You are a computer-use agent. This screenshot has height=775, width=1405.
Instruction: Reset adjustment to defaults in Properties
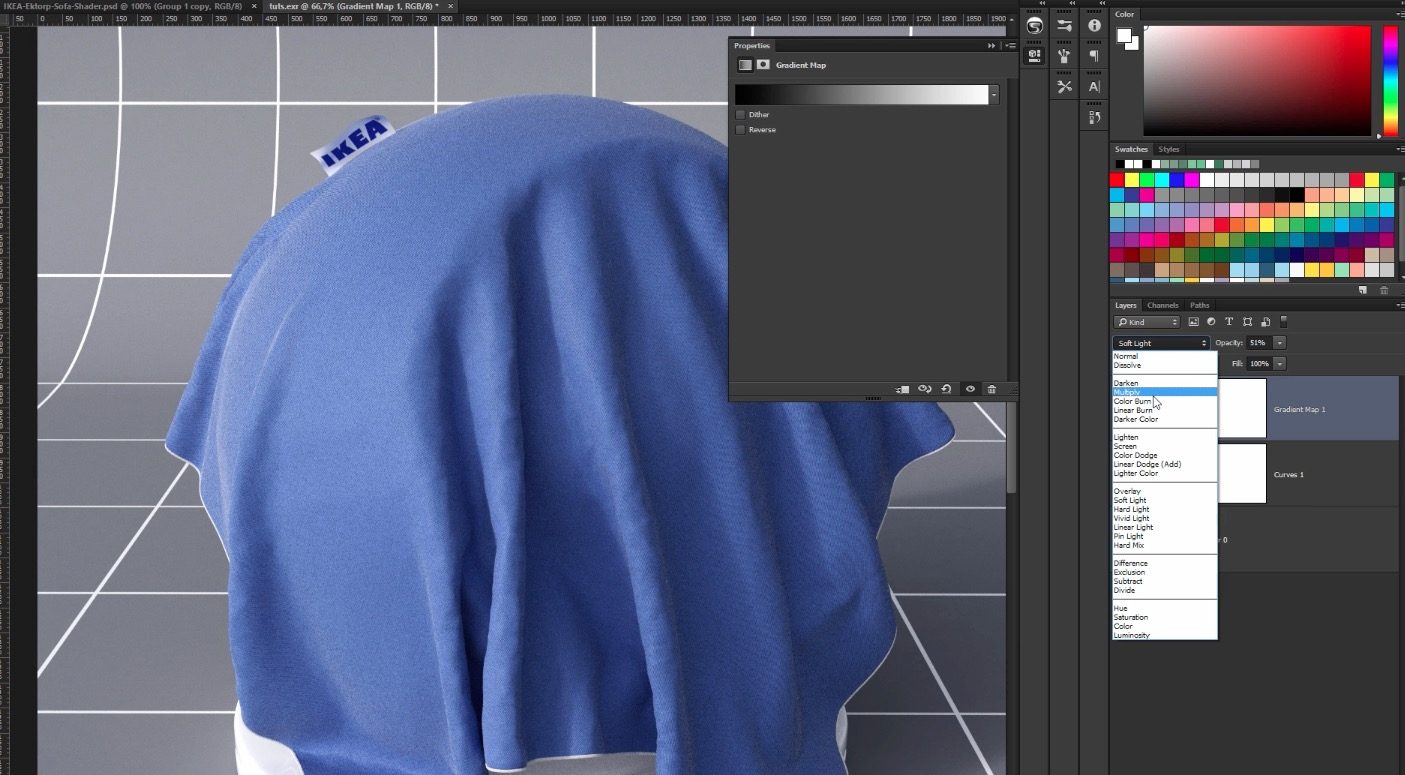coord(946,389)
